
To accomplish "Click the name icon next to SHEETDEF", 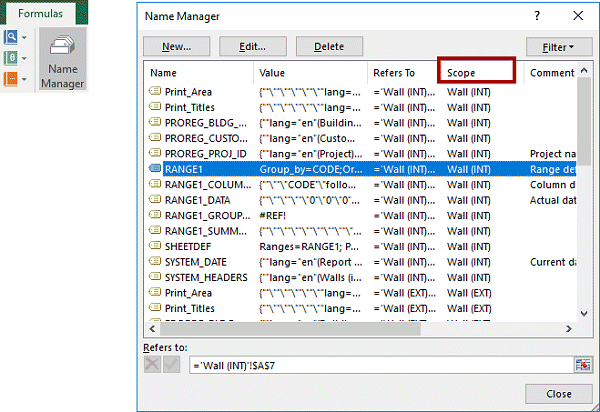I will point(155,245).
